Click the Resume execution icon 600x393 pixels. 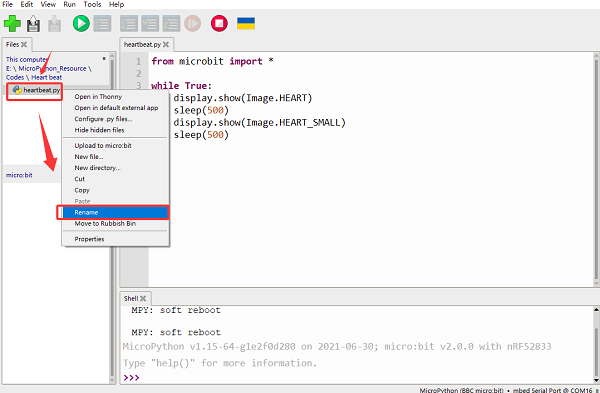pyautogui.click(x=192, y=24)
